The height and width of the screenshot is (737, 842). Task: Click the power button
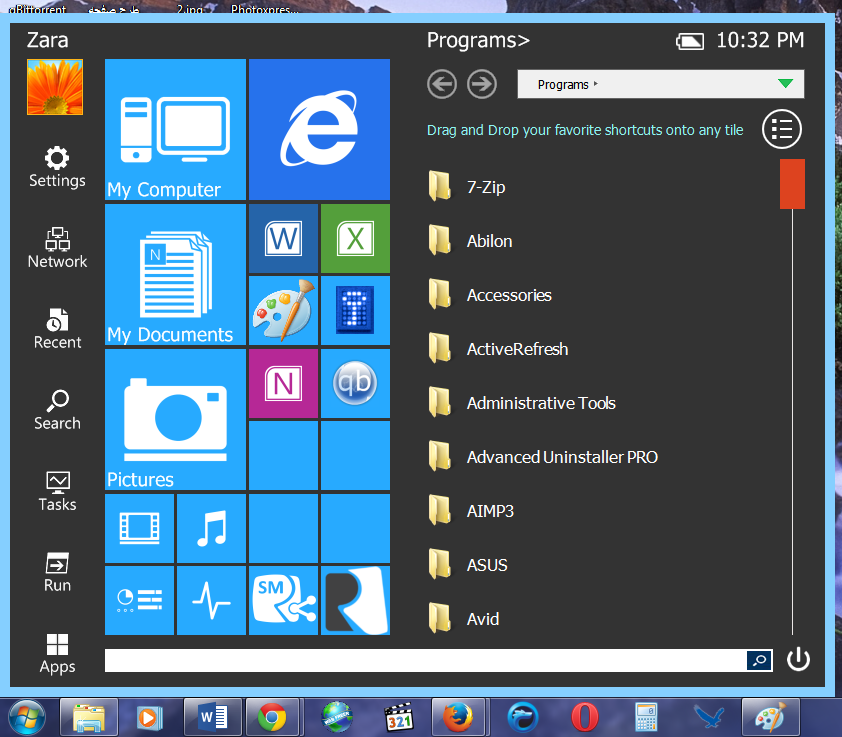798,659
